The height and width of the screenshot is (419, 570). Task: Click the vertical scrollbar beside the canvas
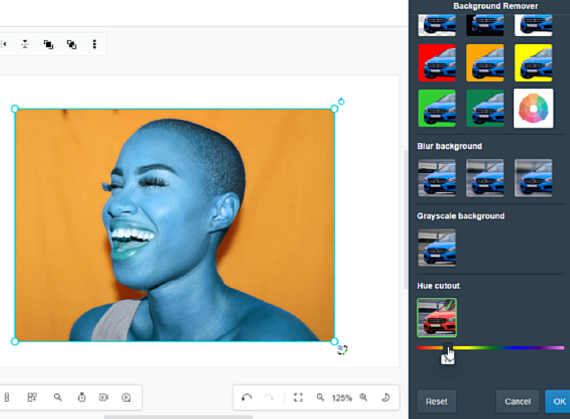406,219
